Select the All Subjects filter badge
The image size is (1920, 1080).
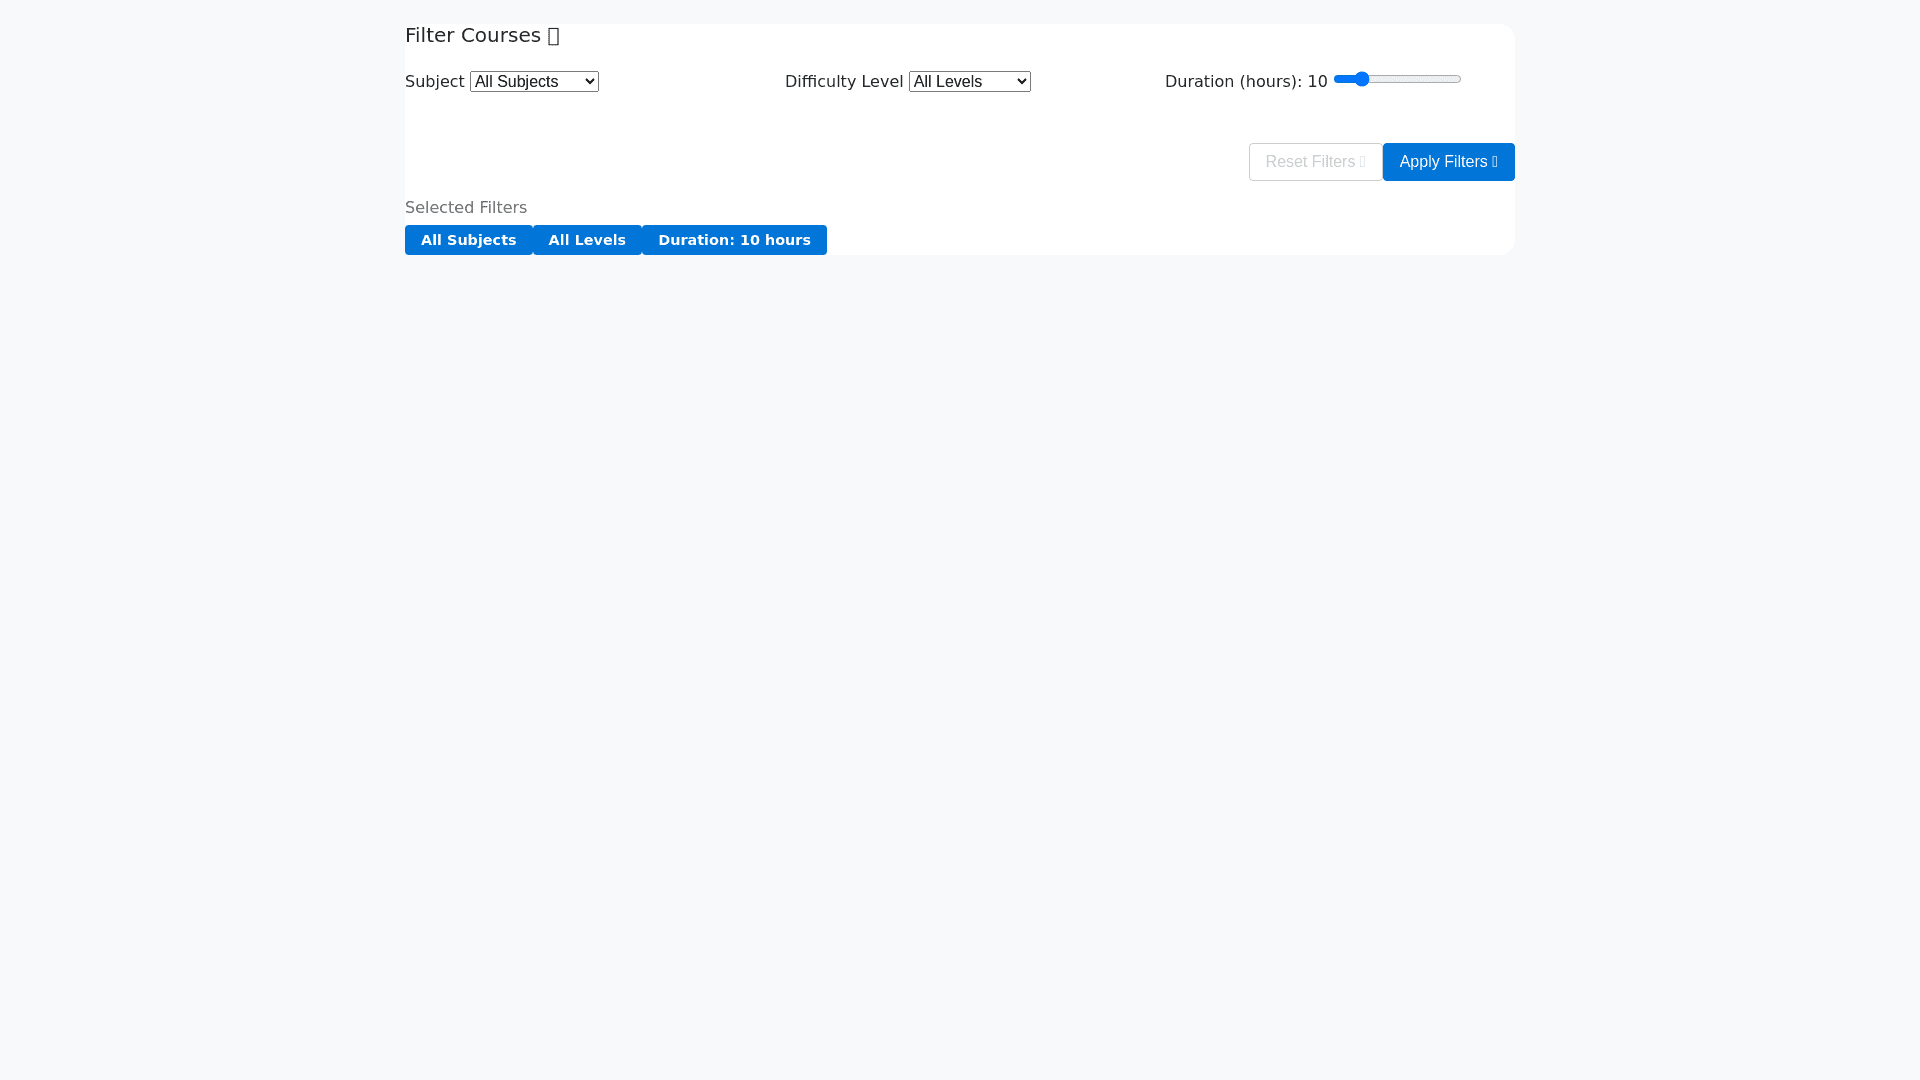coord(468,240)
